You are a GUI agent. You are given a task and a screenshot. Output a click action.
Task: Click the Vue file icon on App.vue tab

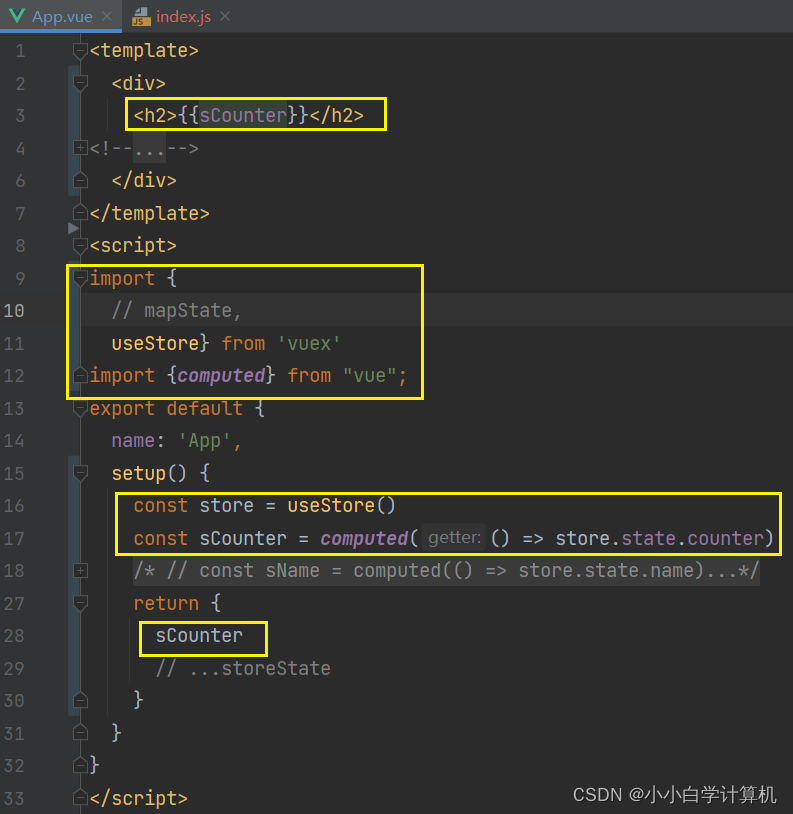coord(17,16)
